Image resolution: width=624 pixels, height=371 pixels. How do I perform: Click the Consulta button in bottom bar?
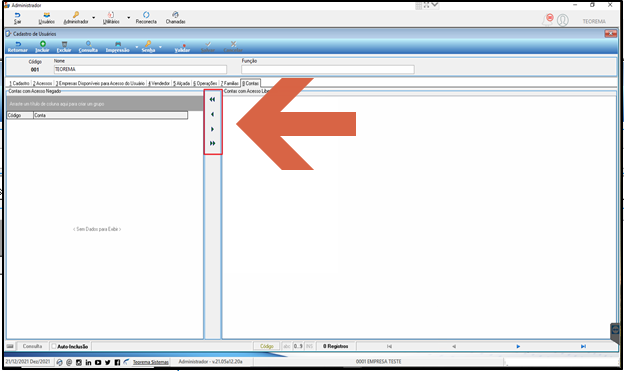[x=32, y=346]
